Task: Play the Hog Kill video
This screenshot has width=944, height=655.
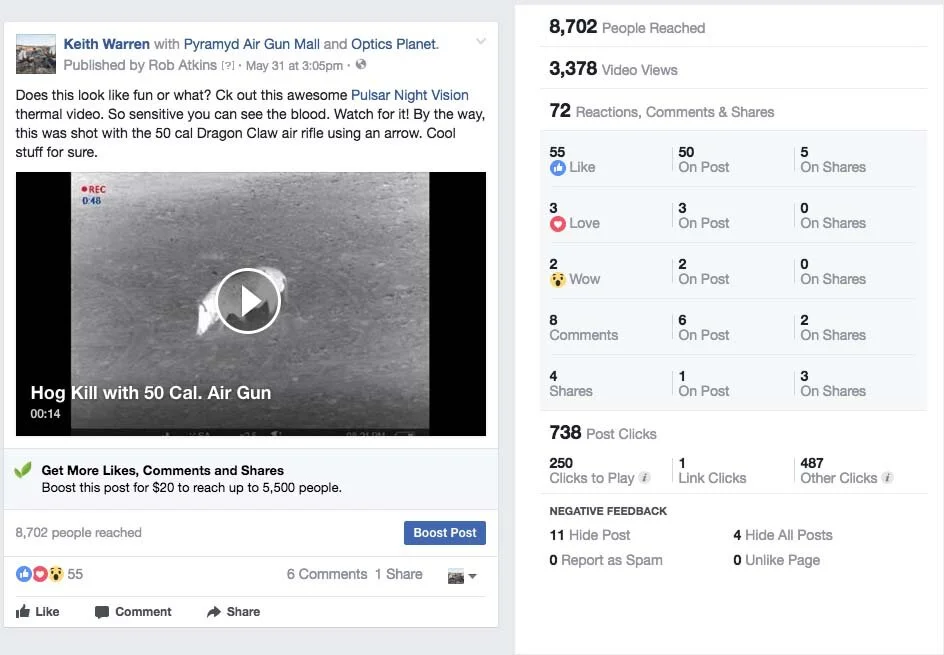Action: pos(248,300)
